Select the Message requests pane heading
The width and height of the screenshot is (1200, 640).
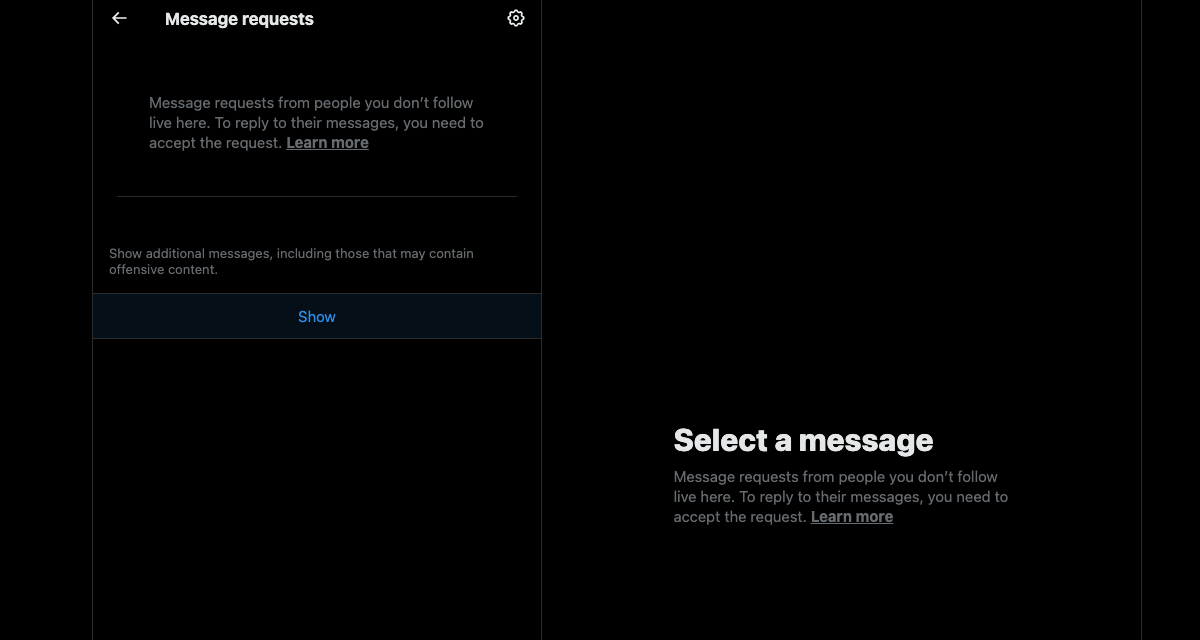coord(239,18)
